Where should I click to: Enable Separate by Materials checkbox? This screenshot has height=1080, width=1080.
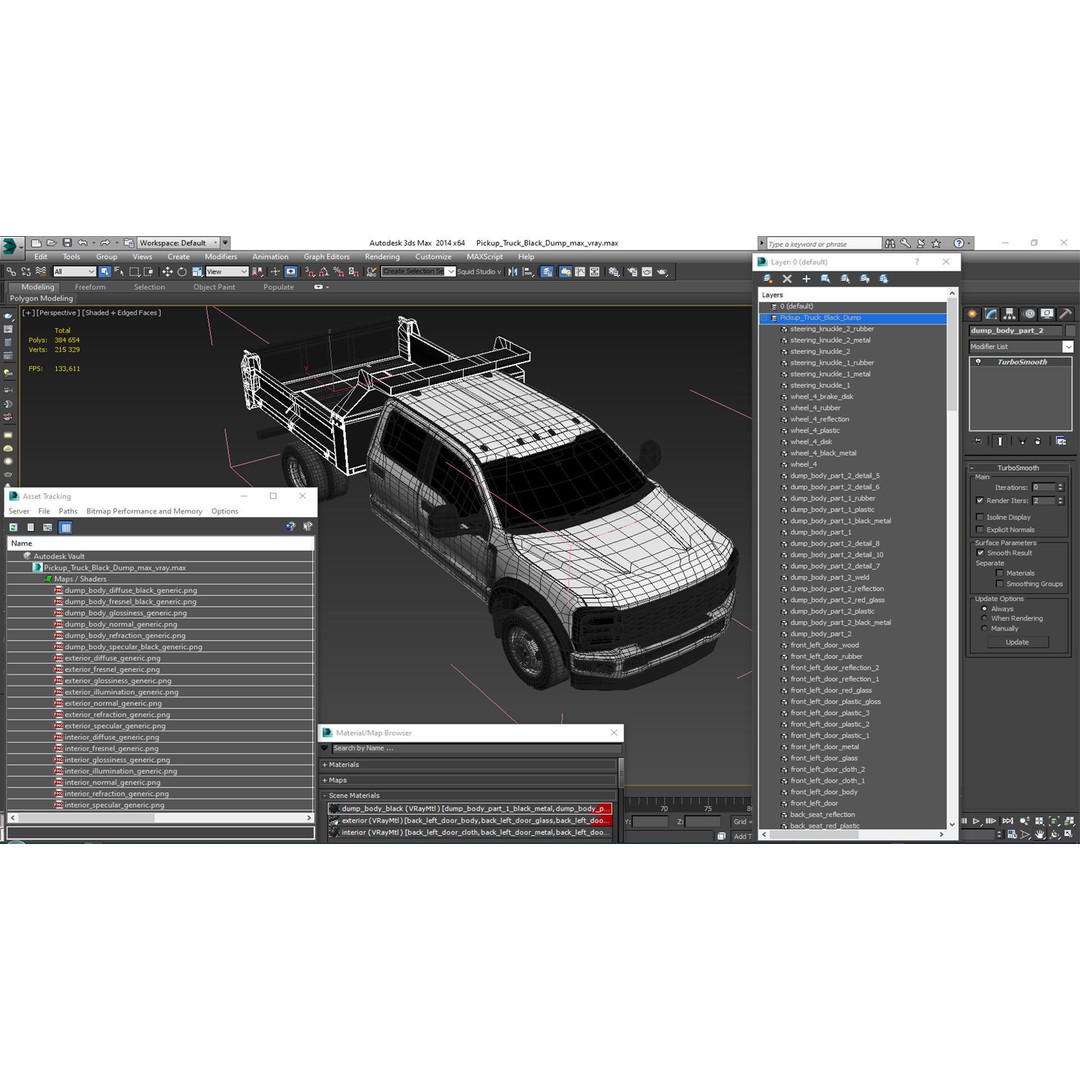pos(999,573)
